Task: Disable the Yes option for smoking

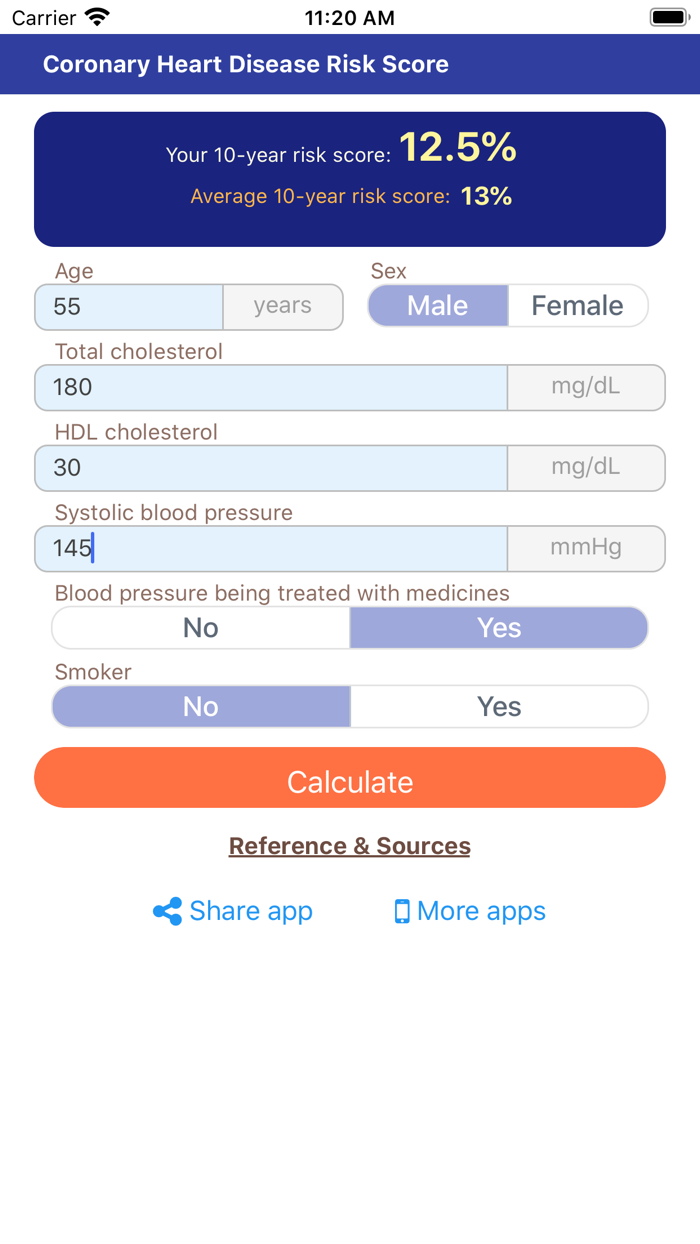Action: (x=498, y=706)
